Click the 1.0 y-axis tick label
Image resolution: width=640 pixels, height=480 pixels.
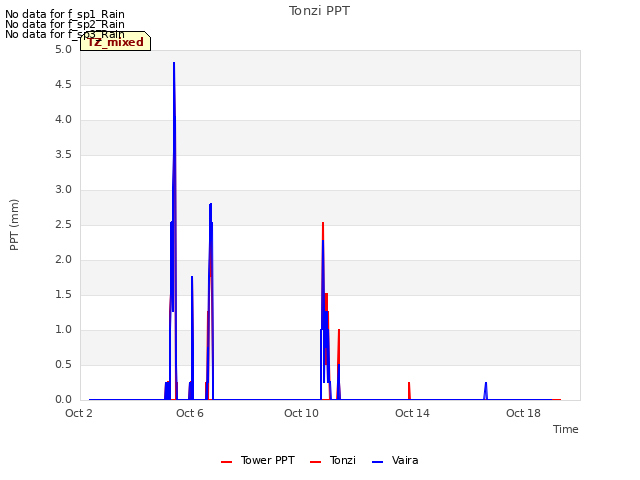(x=63, y=330)
